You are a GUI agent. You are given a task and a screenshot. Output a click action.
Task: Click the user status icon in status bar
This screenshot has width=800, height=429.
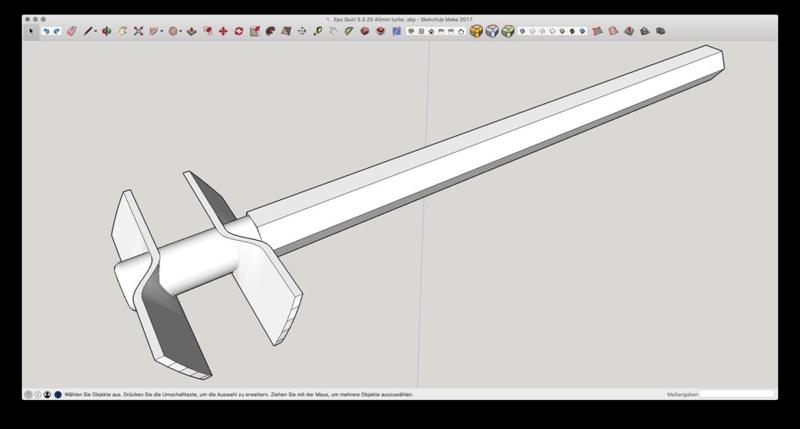pyautogui.click(x=47, y=394)
